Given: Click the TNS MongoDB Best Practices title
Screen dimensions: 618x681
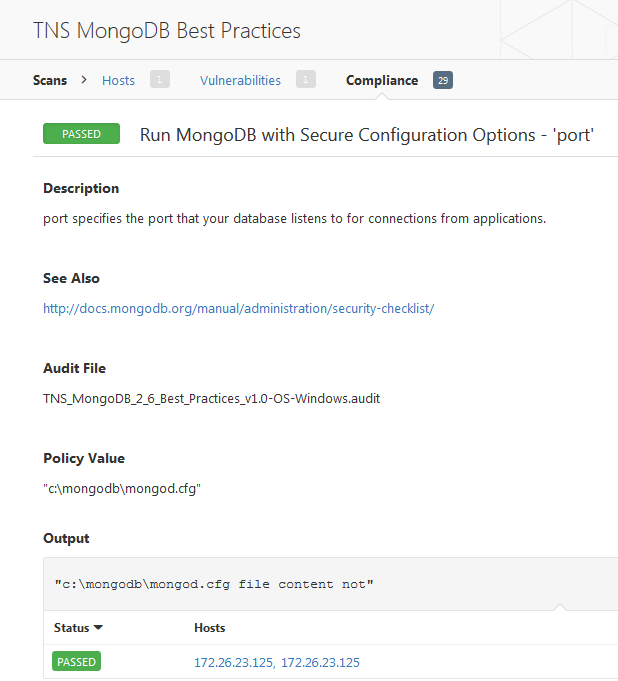Looking at the screenshot, I should pyautogui.click(x=167, y=31).
